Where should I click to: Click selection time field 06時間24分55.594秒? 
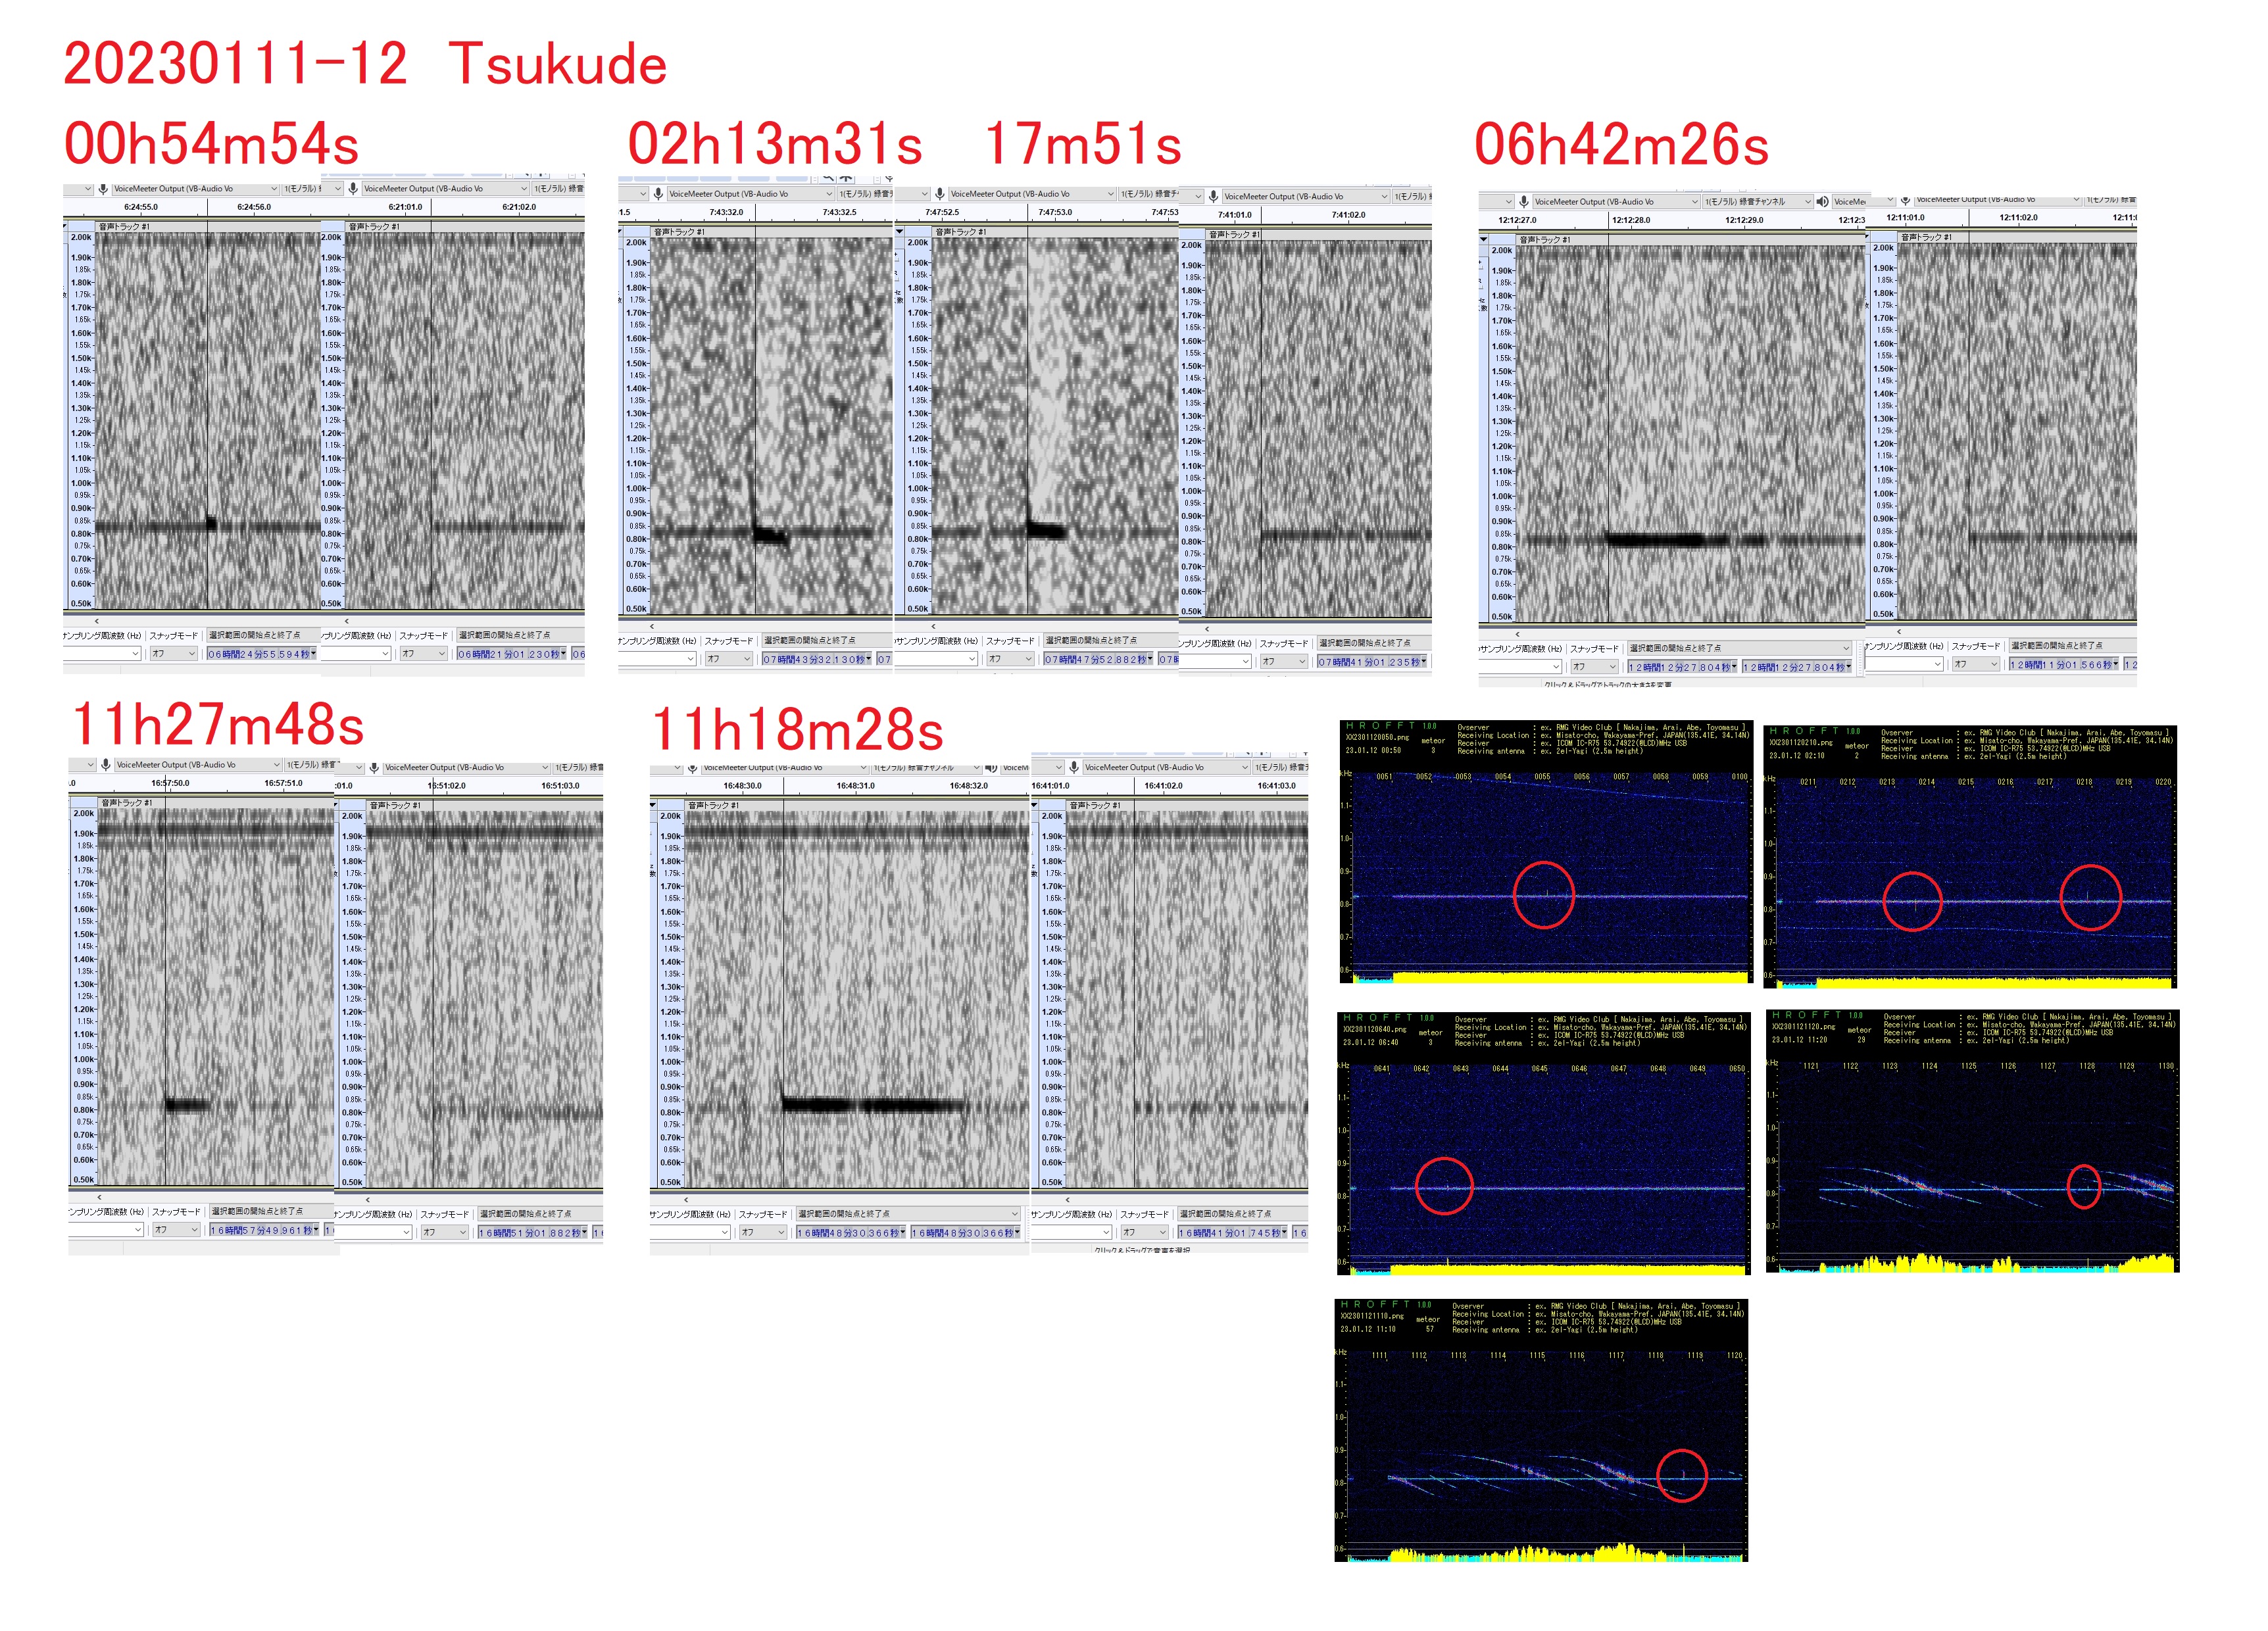[x=259, y=654]
